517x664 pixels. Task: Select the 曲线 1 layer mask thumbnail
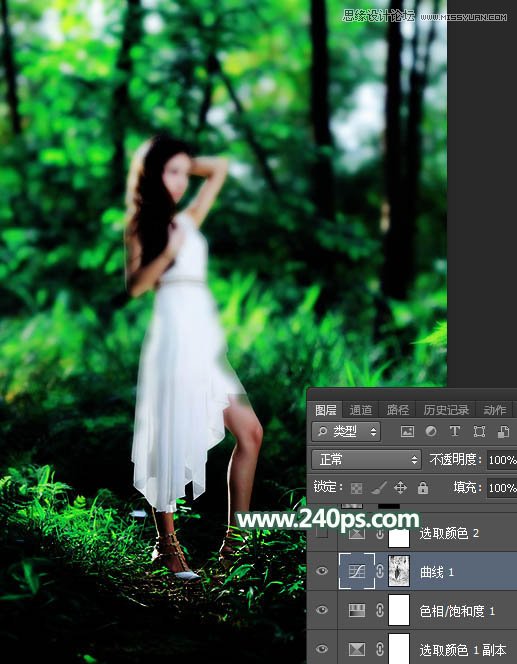click(399, 571)
